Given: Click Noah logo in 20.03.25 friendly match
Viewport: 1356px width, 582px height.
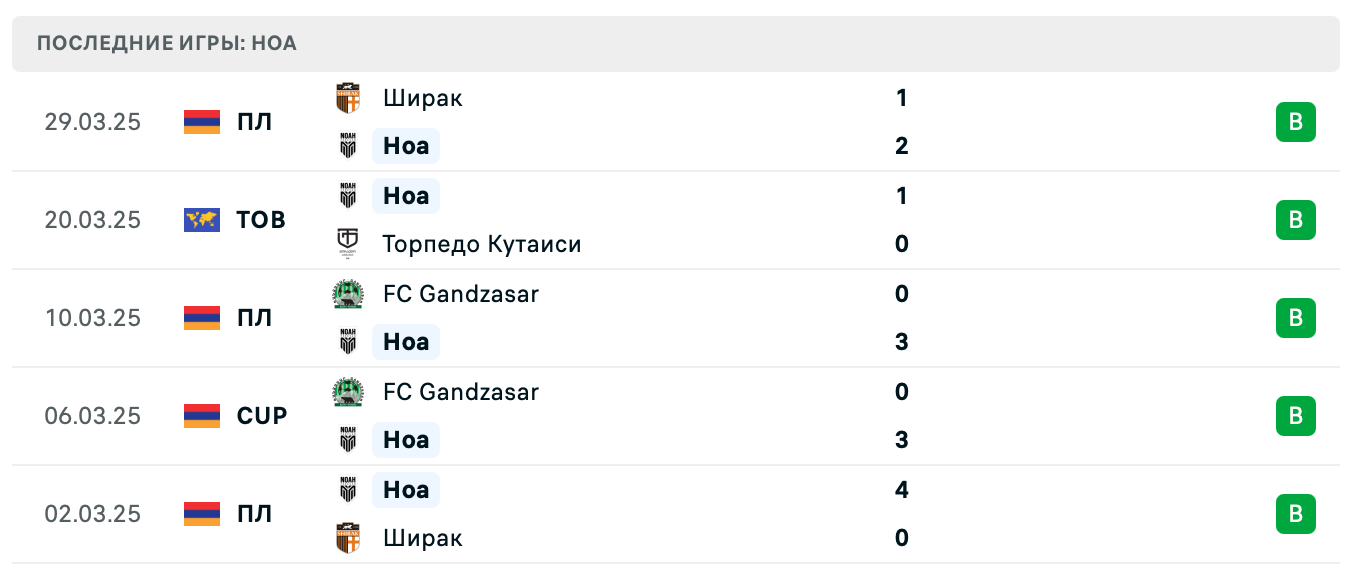Looking at the screenshot, I should [347, 196].
